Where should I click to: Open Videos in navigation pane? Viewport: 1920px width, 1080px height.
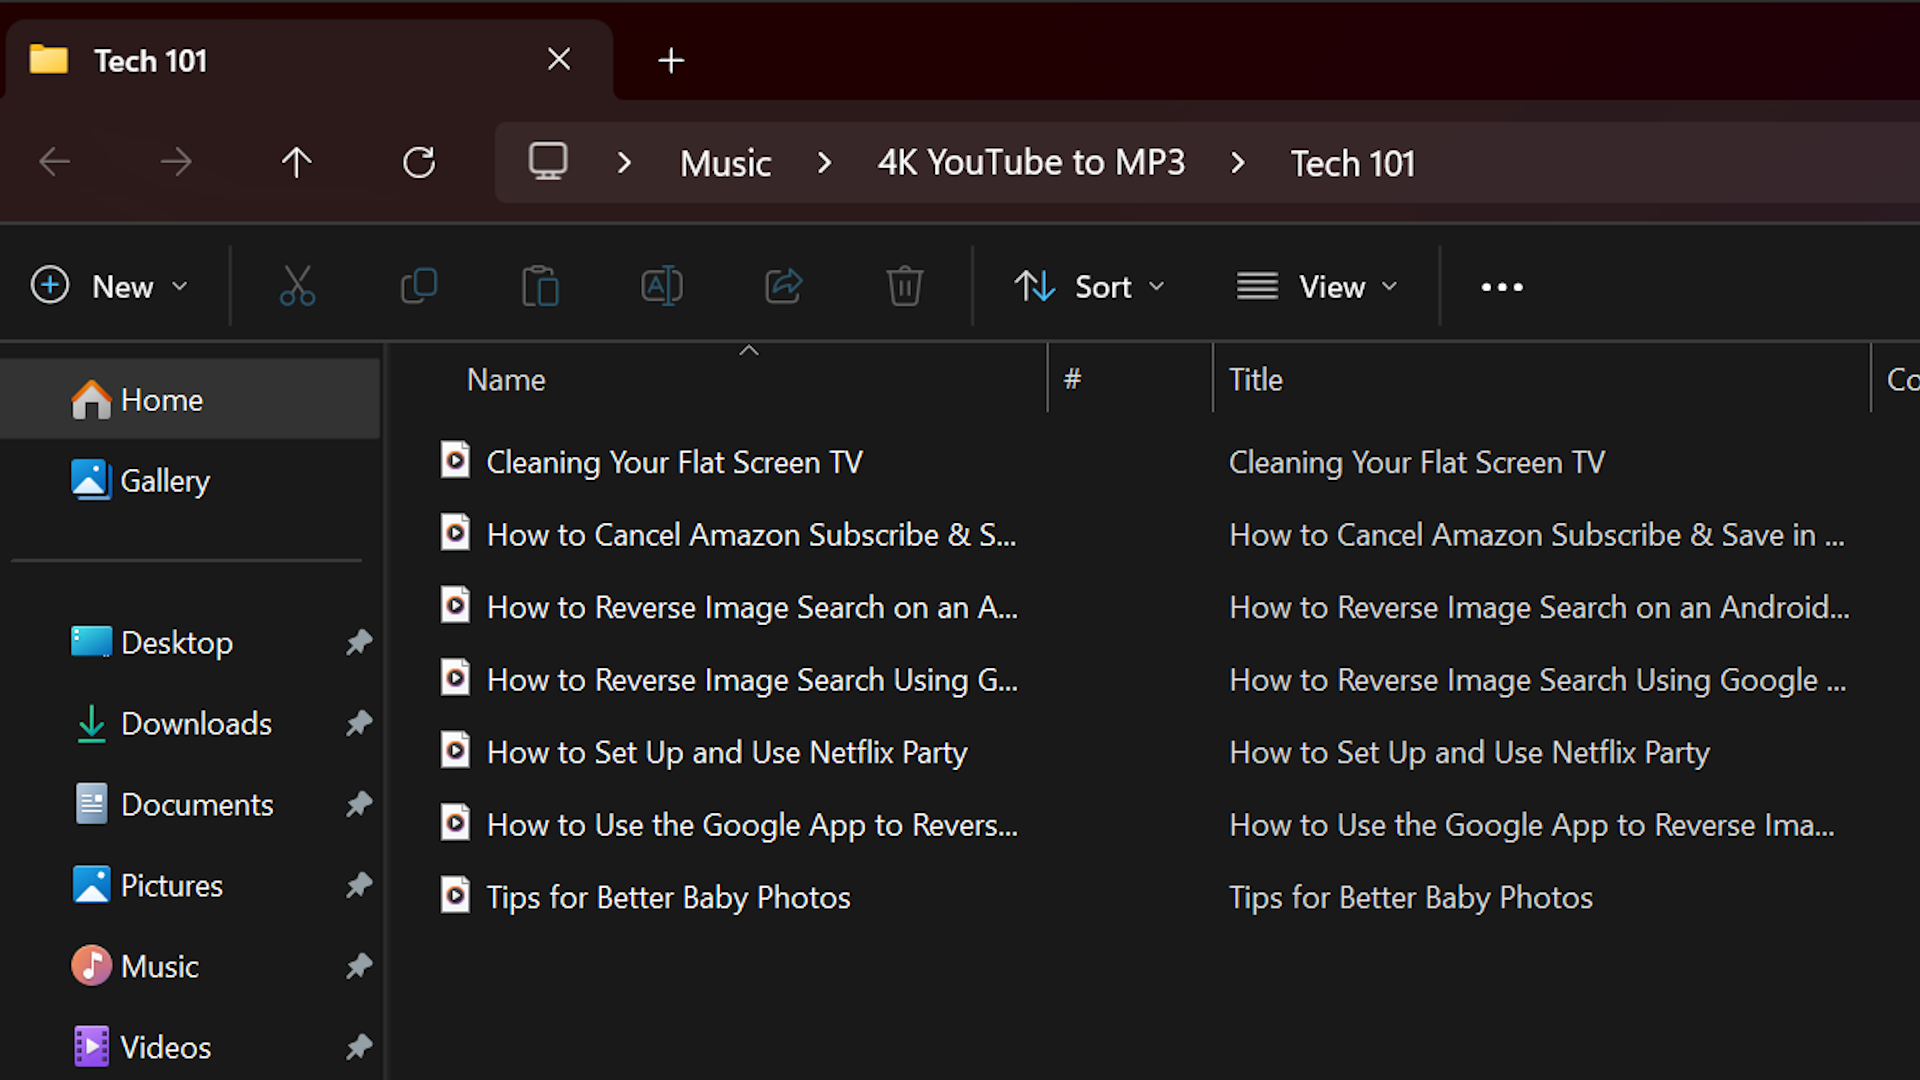coord(190,1047)
